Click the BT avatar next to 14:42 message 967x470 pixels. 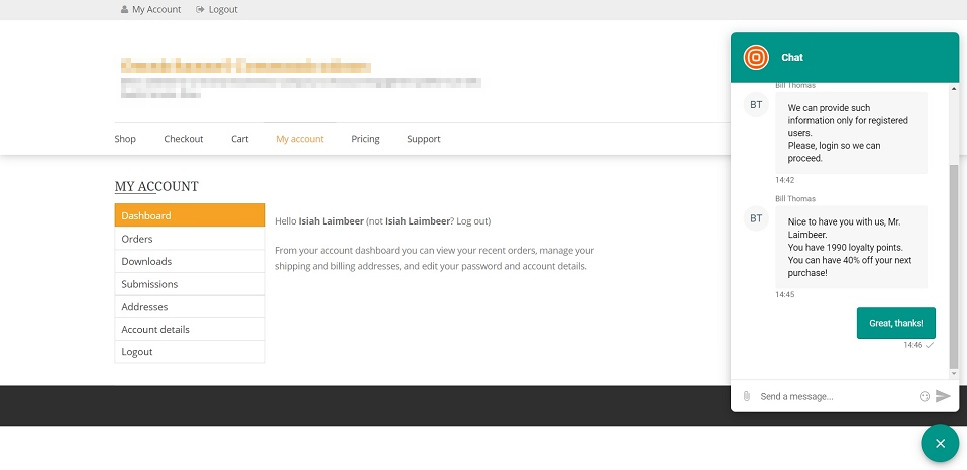756,105
